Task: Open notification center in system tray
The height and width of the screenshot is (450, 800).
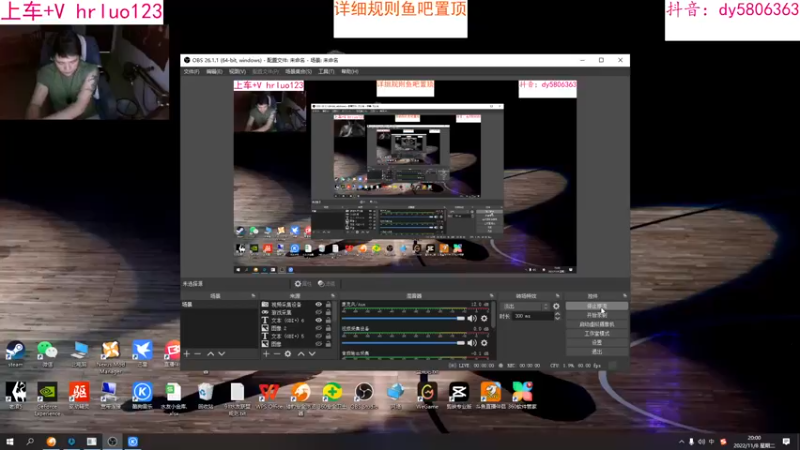Action: [786, 441]
